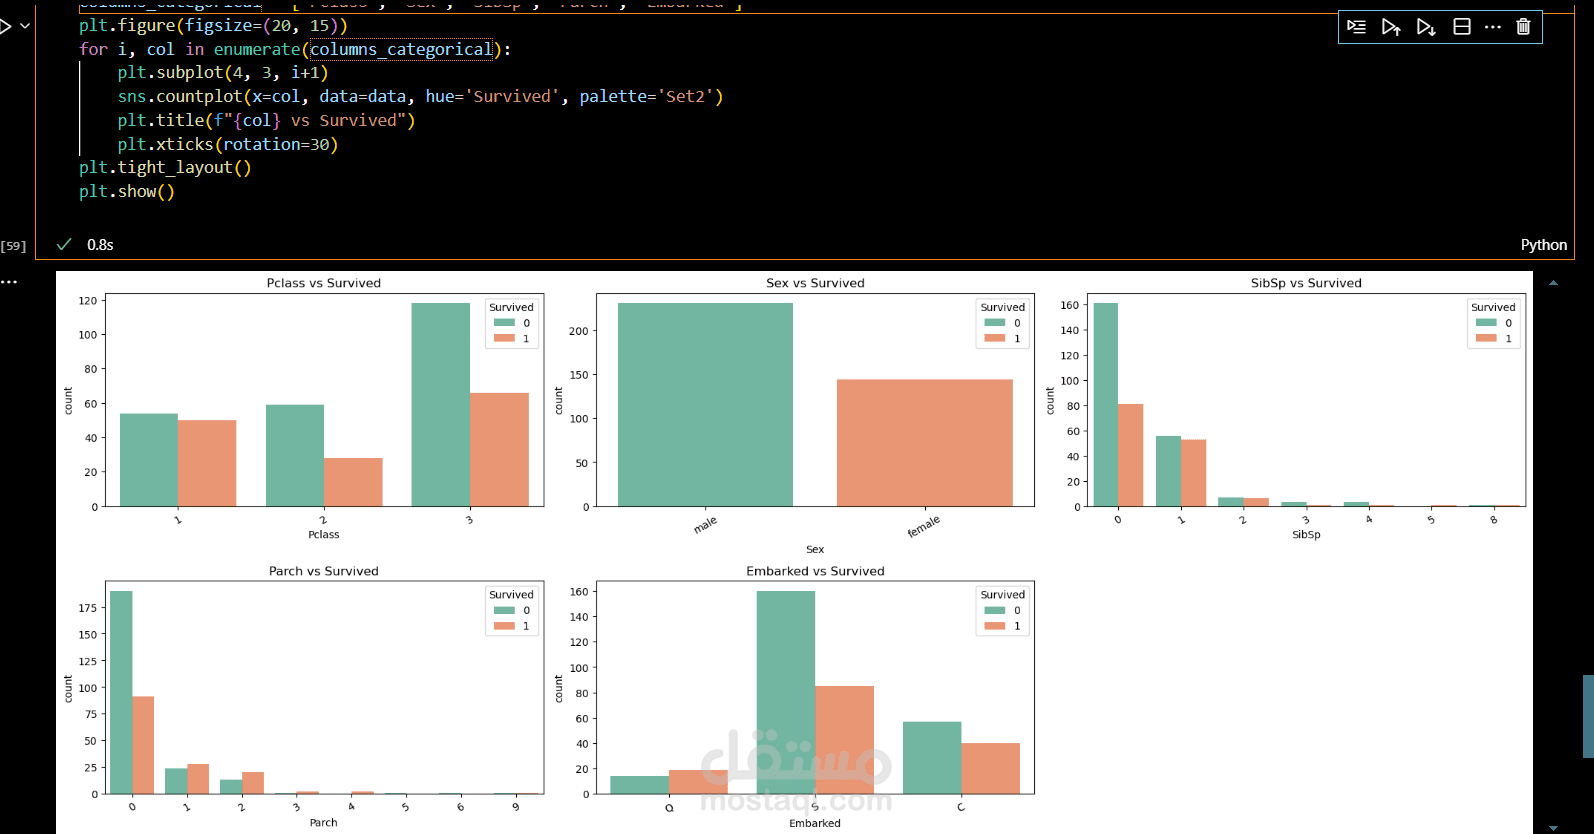Click the green execution success checkmark
This screenshot has height=834, width=1594.
point(64,245)
